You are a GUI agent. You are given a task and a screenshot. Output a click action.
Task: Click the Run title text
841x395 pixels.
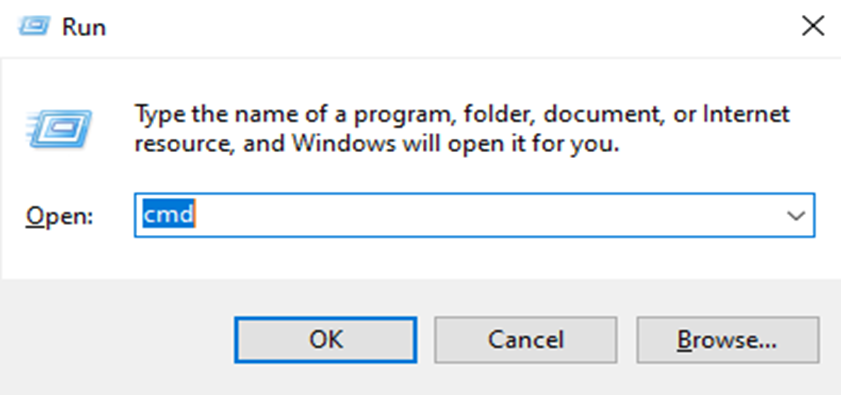(84, 27)
